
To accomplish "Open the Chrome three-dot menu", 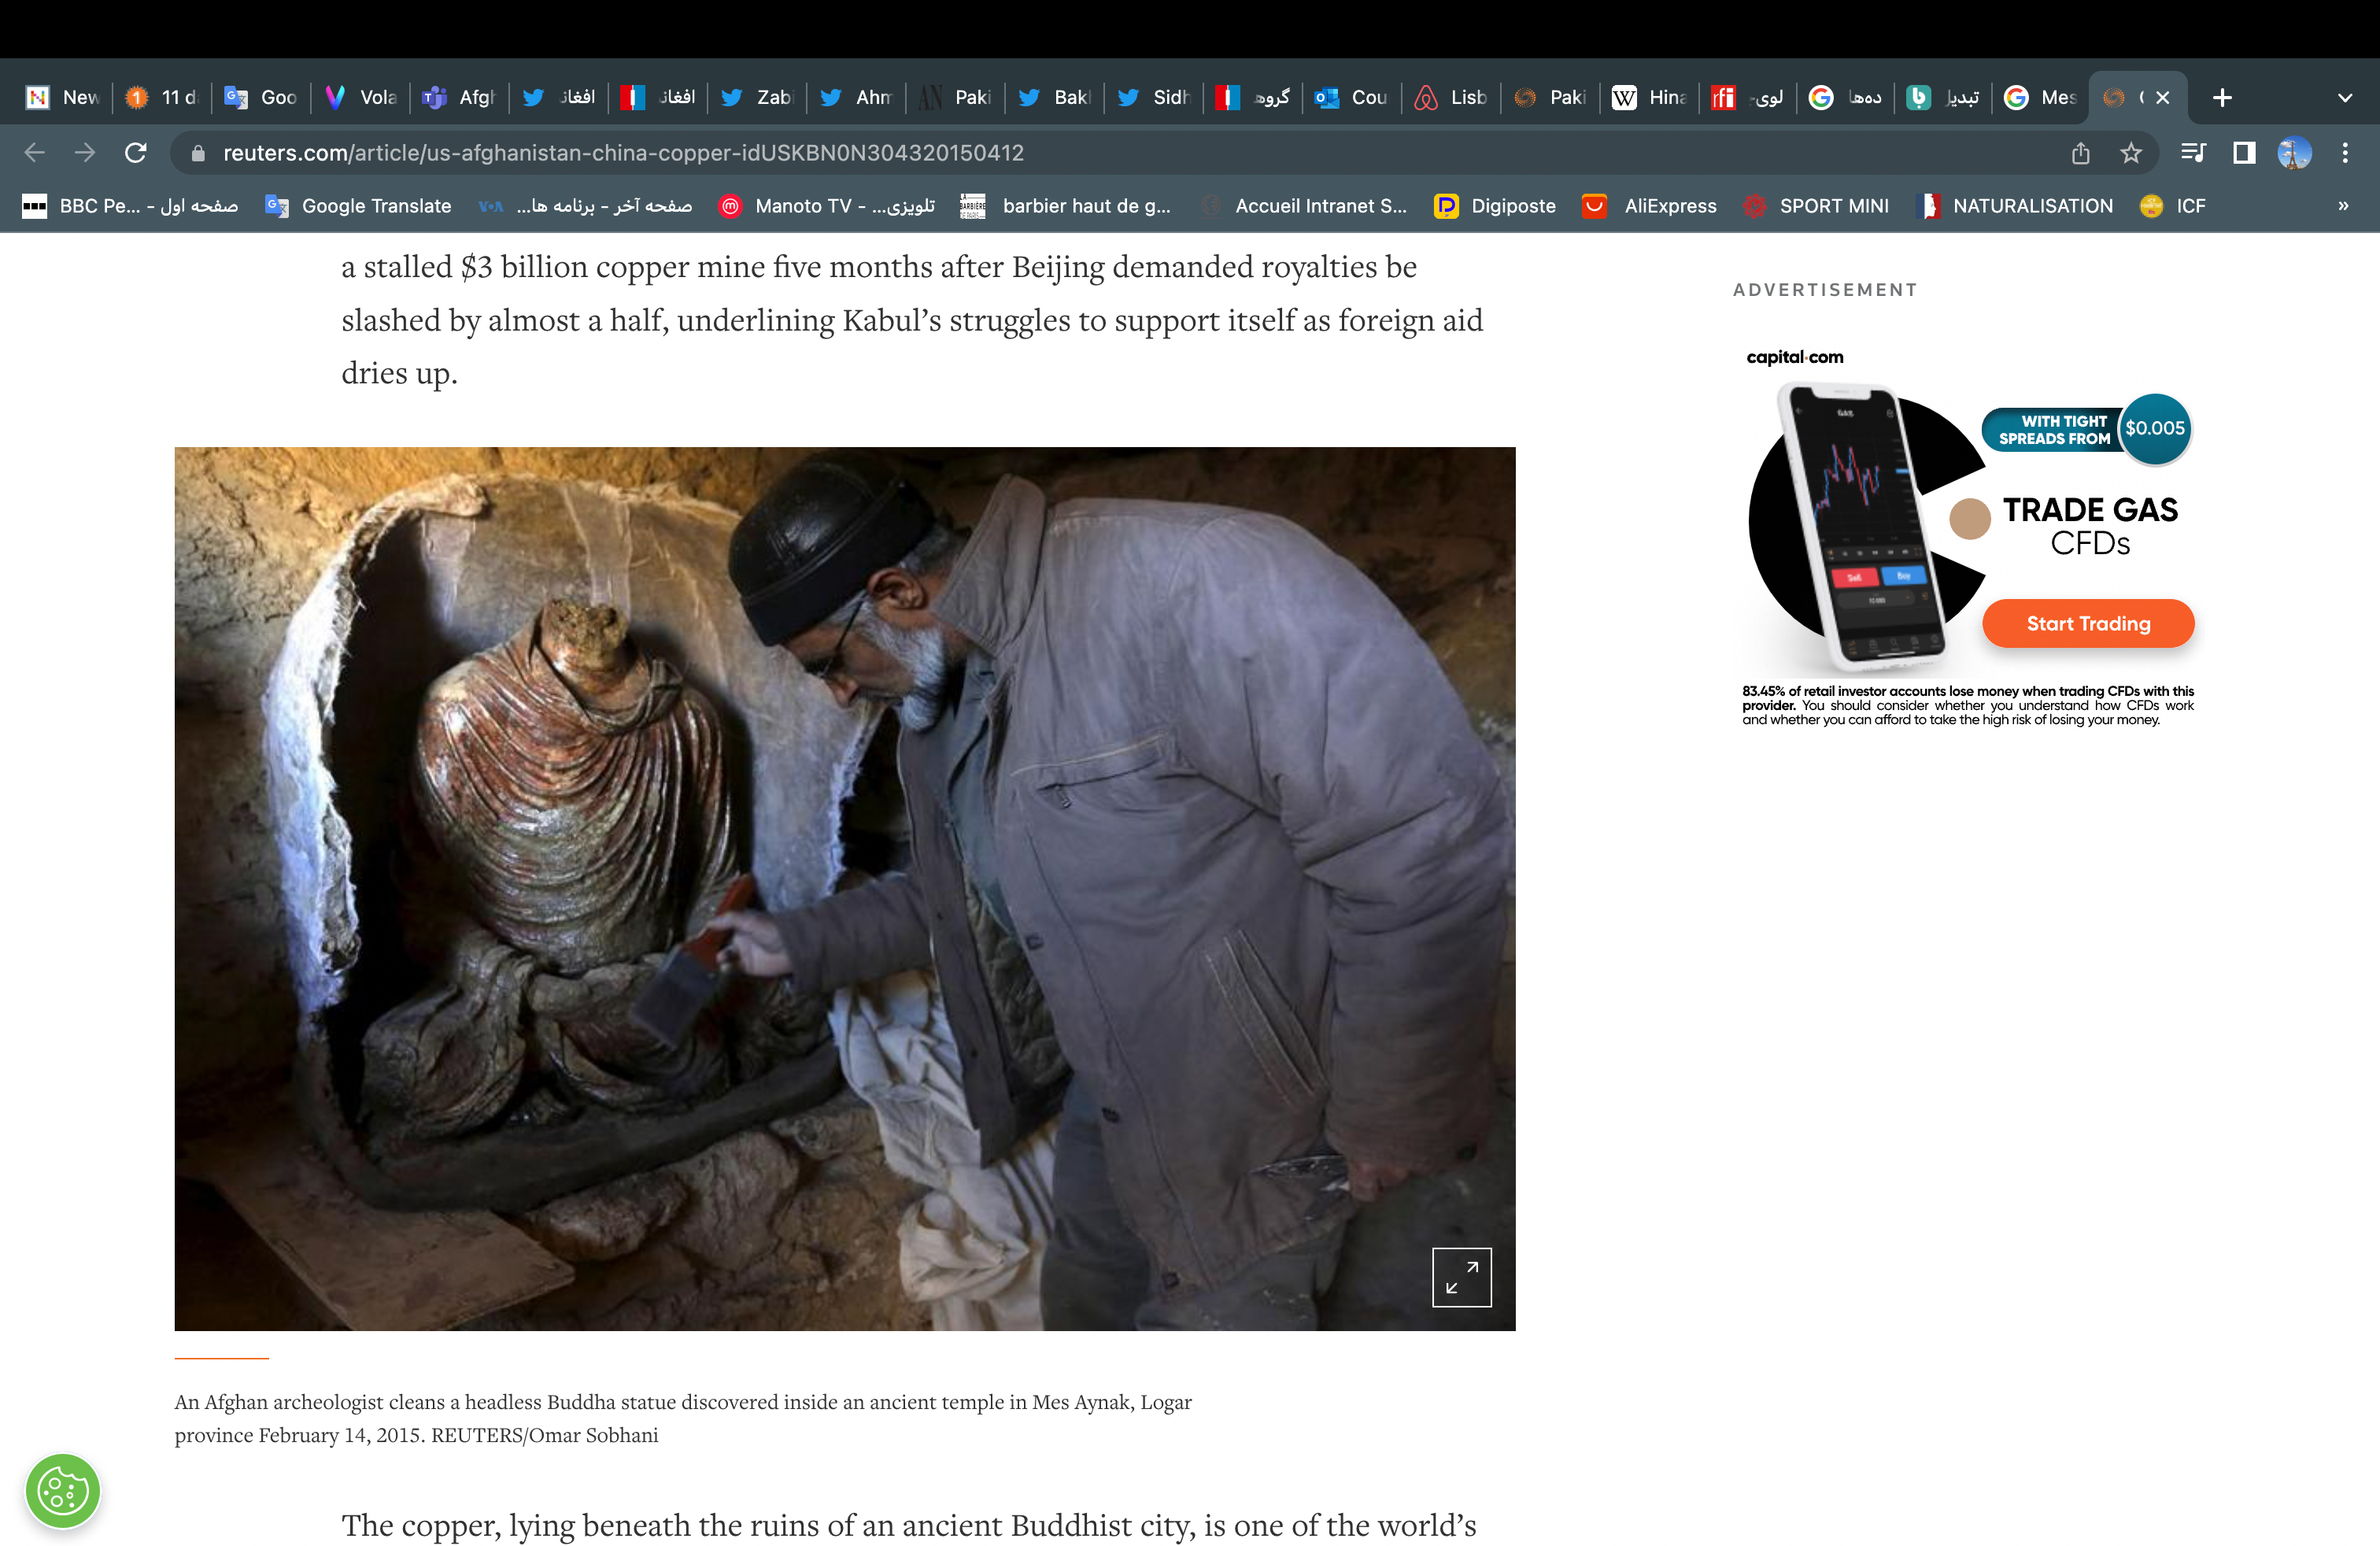I will coord(2345,153).
